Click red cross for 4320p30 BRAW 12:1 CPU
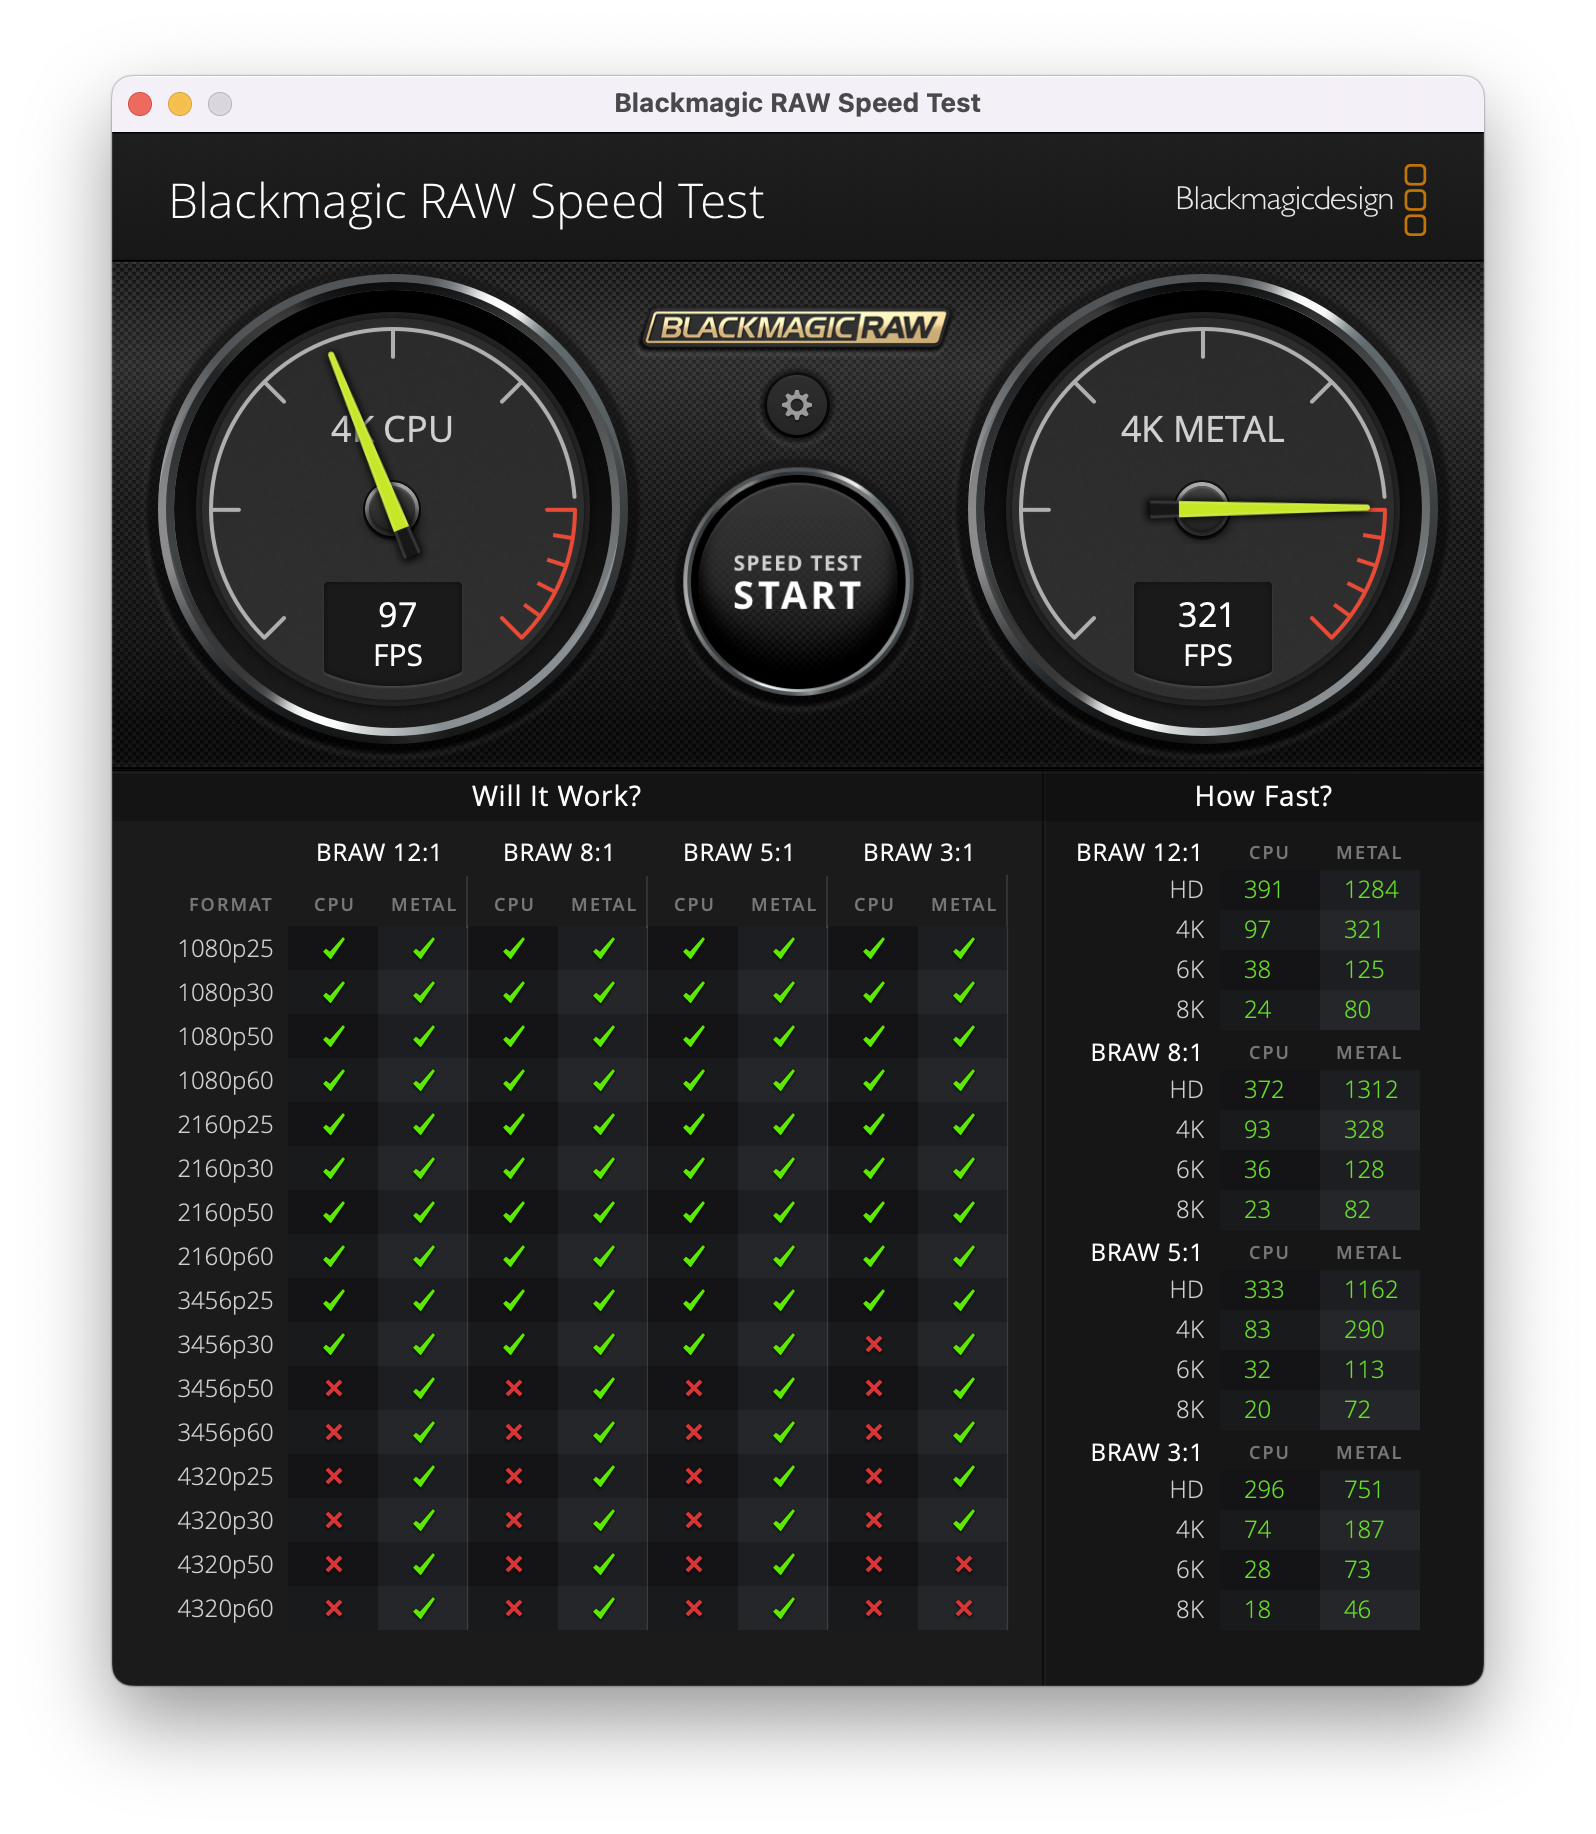Image resolution: width=1596 pixels, height=1834 pixels. click(334, 1520)
